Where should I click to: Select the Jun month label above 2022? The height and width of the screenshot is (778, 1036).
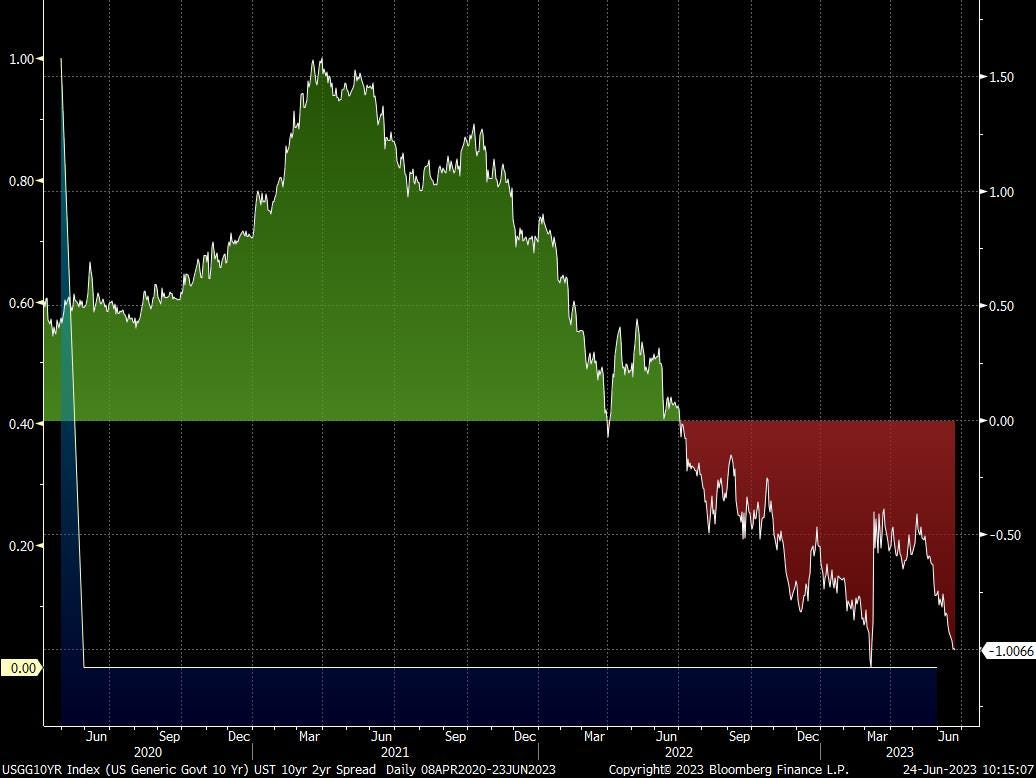(667, 736)
